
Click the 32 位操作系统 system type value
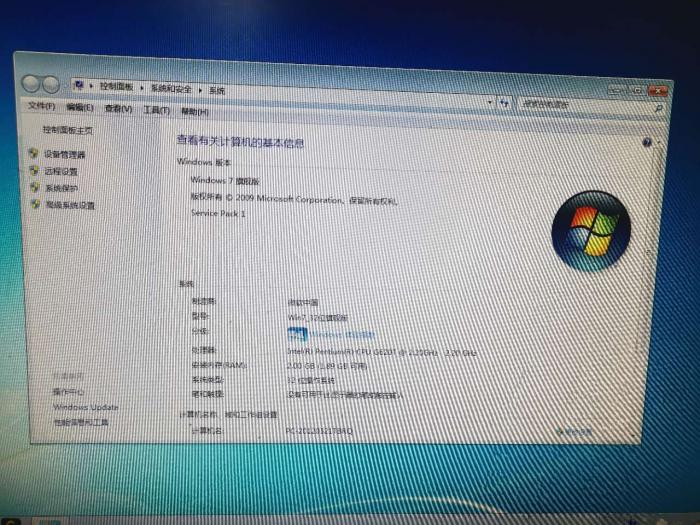tap(311, 380)
